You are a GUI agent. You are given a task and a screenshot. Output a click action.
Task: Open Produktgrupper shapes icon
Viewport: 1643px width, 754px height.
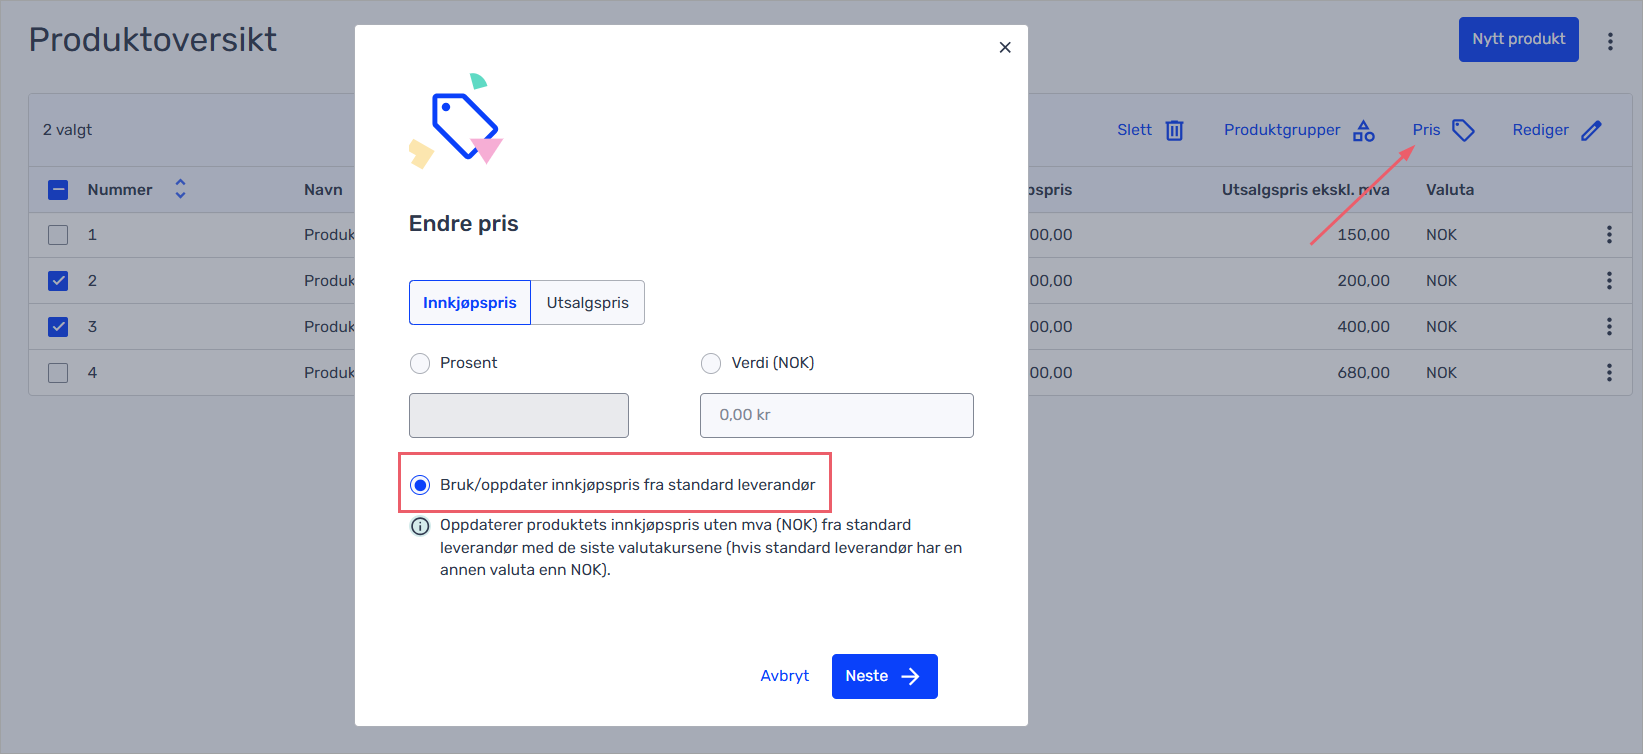tap(1364, 130)
